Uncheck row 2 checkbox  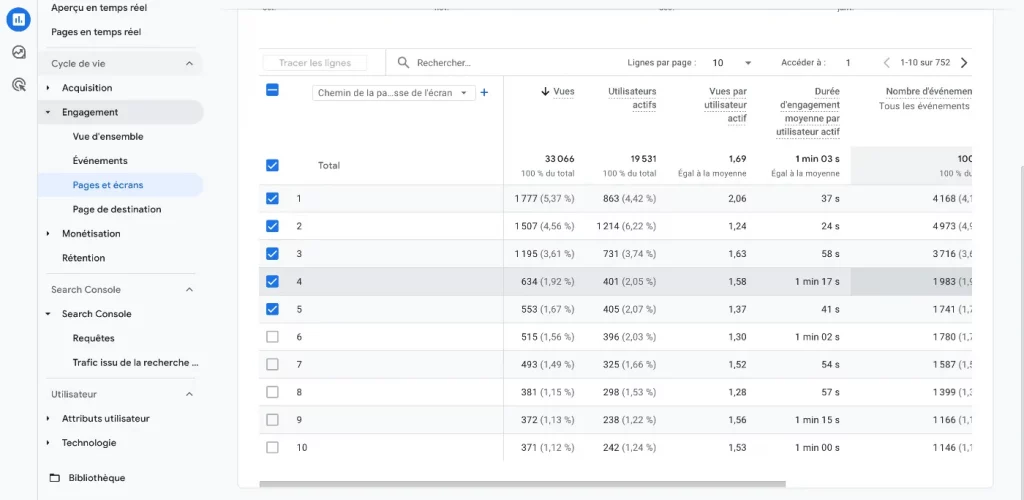point(272,226)
